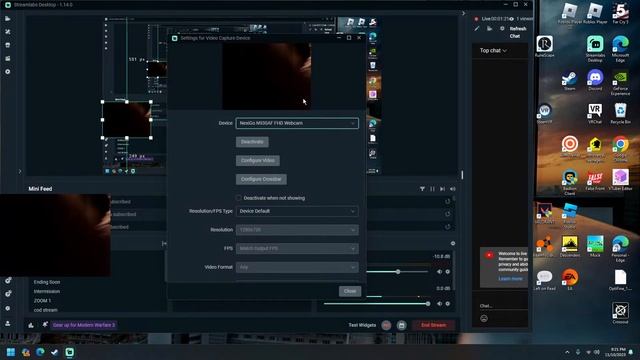The width and height of the screenshot is (640, 360).
Task: Open the Device dropdown for NexiGo webcam
Action: click(297, 123)
